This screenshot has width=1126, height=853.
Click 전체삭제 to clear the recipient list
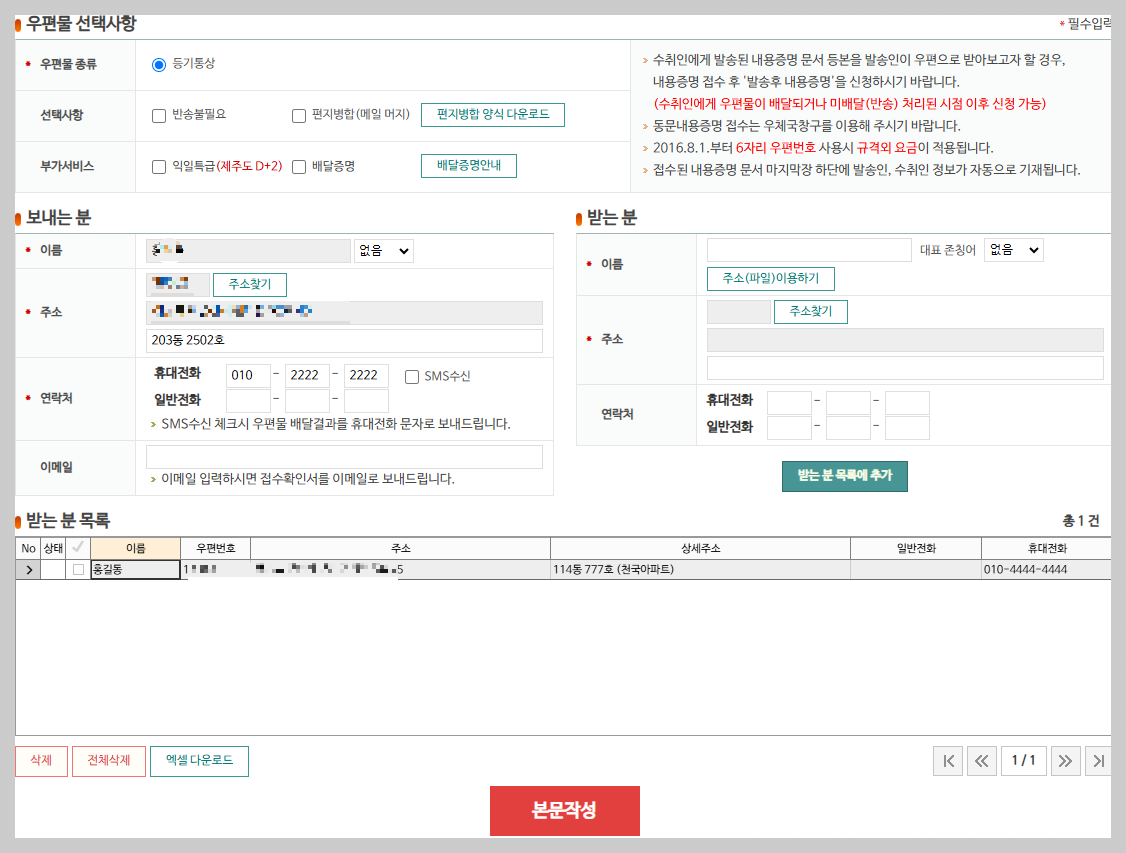(108, 760)
